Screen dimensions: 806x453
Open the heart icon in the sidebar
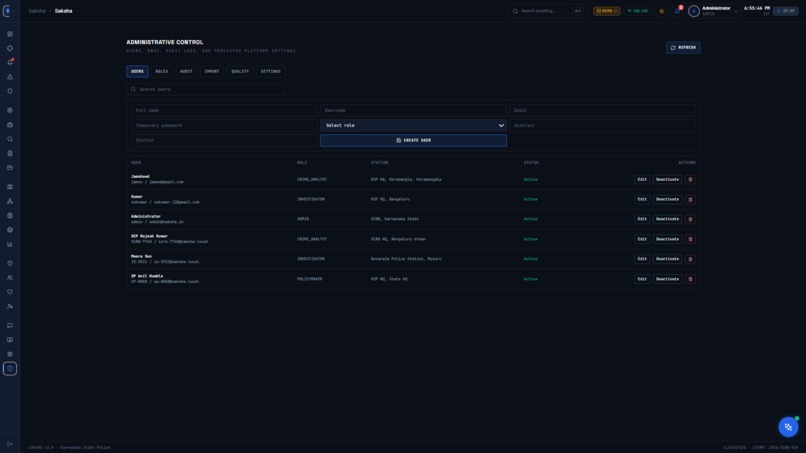click(10, 292)
